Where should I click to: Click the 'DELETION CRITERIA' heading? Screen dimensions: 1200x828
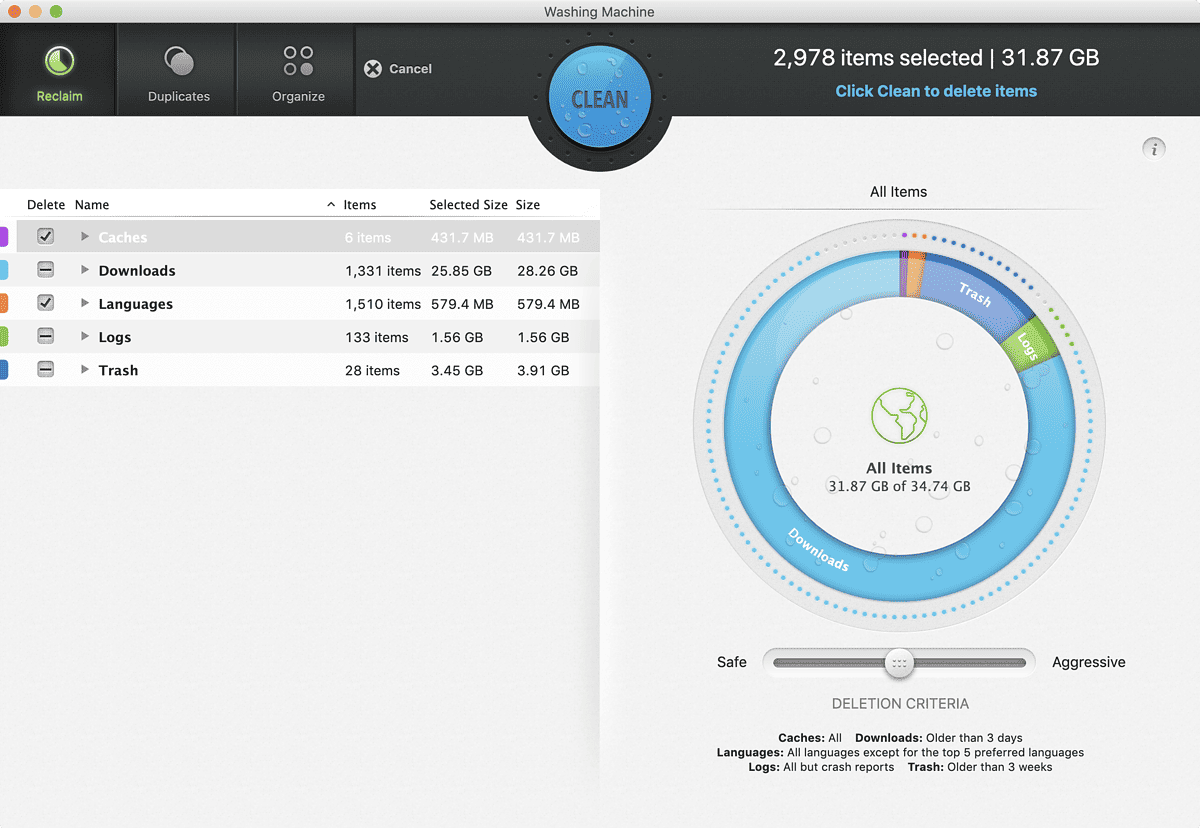[900, 704]
